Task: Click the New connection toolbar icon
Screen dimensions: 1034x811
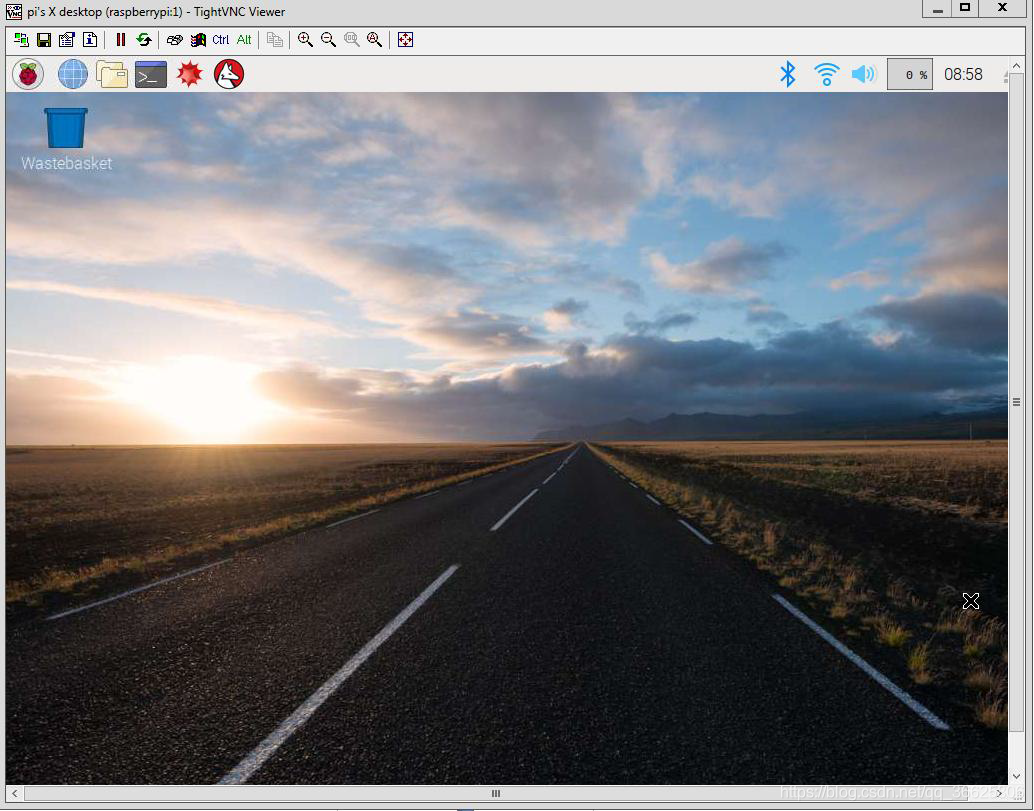Action: tap(21, 40)
